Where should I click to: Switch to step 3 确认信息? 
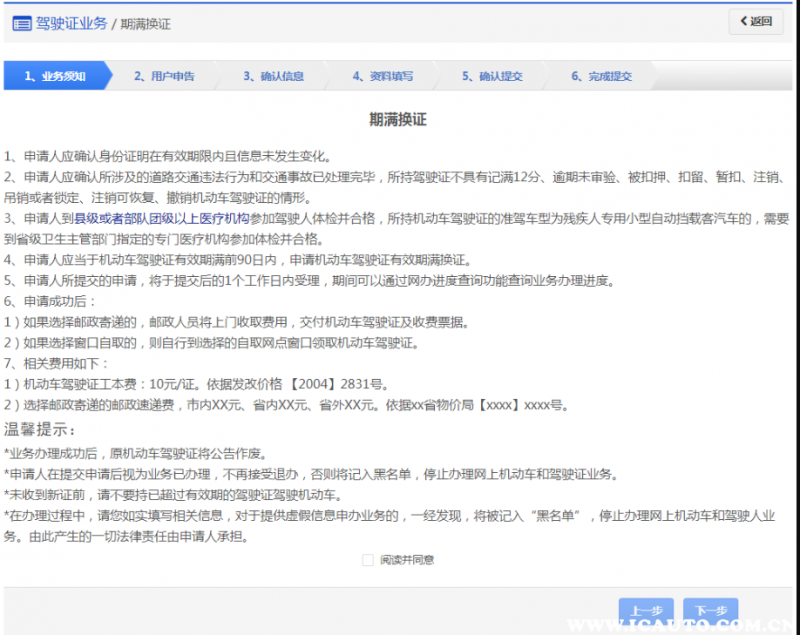273,76
